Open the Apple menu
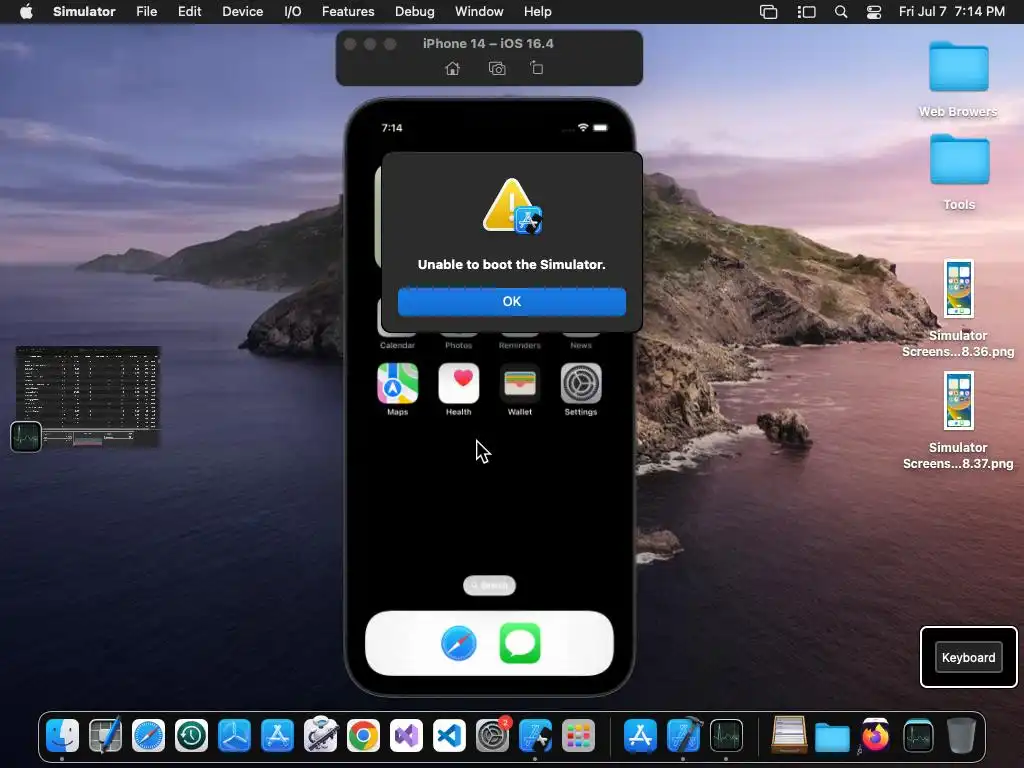 [26, 12]
